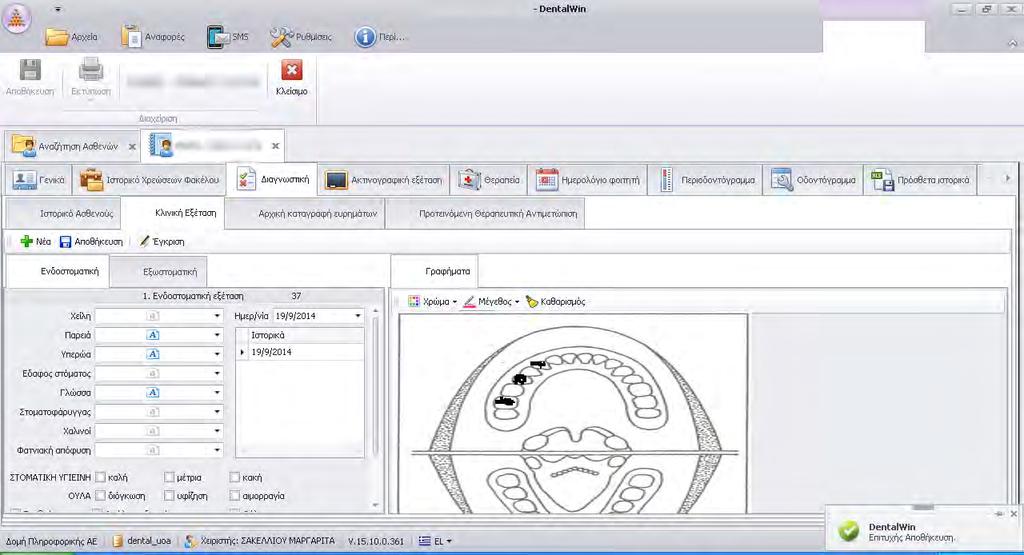Open the SMS phone icon
This screenshot has width=1024, height=555.
[218, 37]
